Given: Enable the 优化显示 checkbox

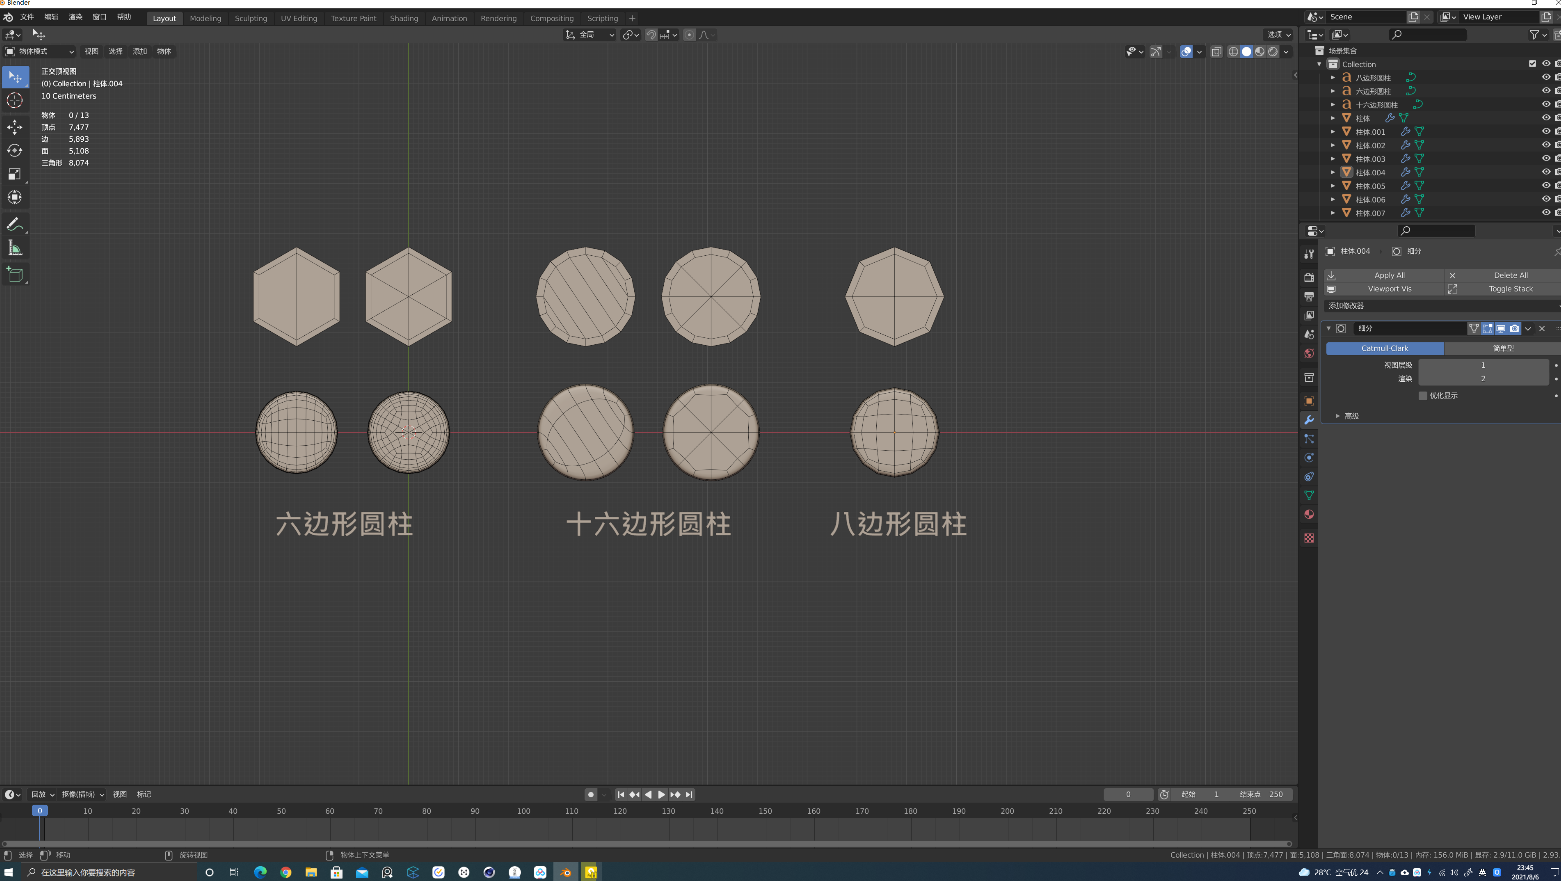Looking at the screenshot, I should point(1423,396).
